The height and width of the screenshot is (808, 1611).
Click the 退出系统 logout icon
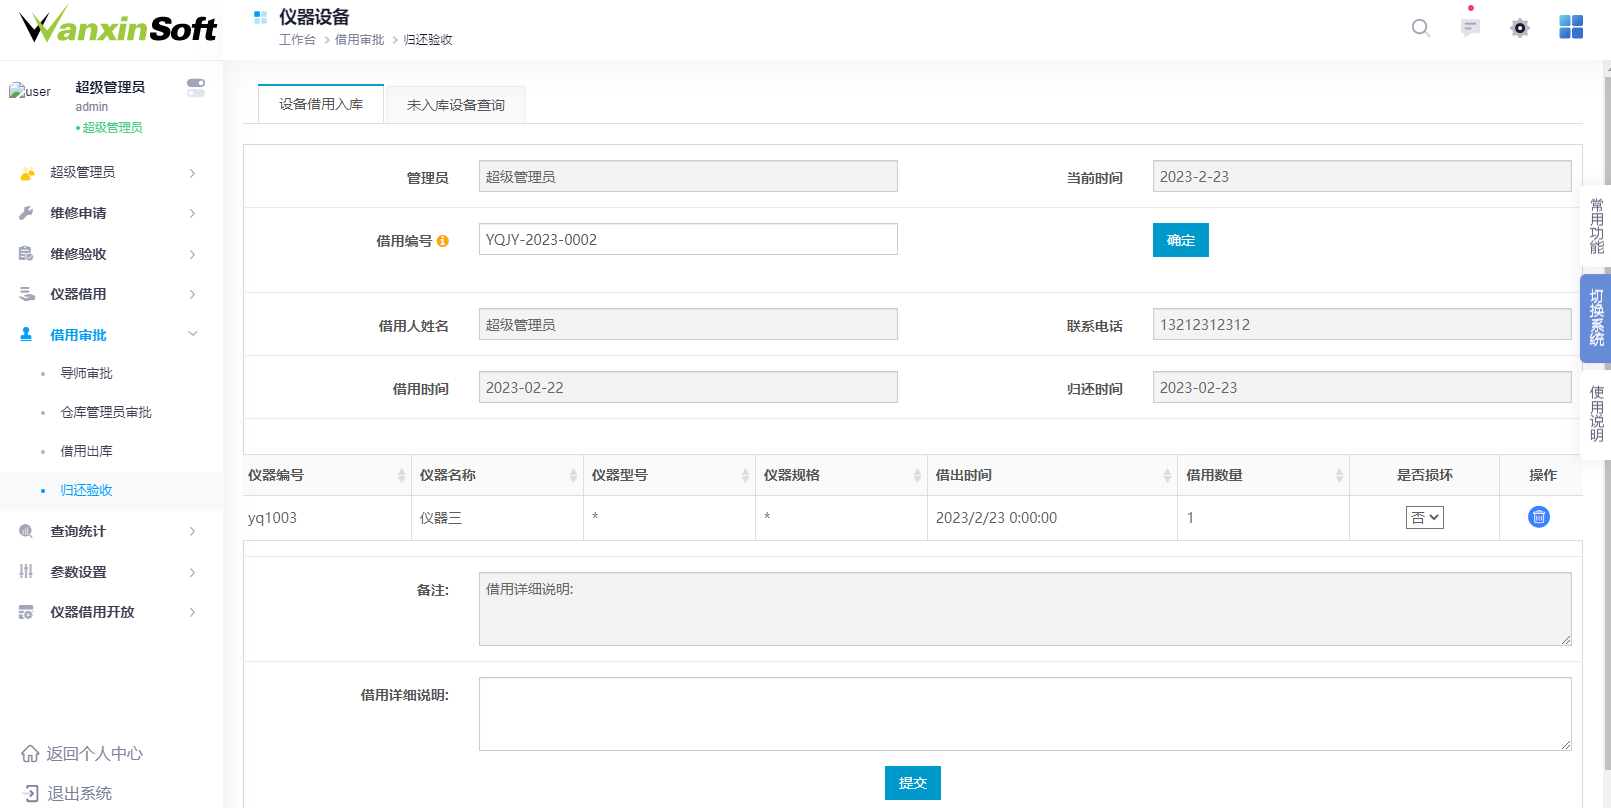click(x=30, y=794)
